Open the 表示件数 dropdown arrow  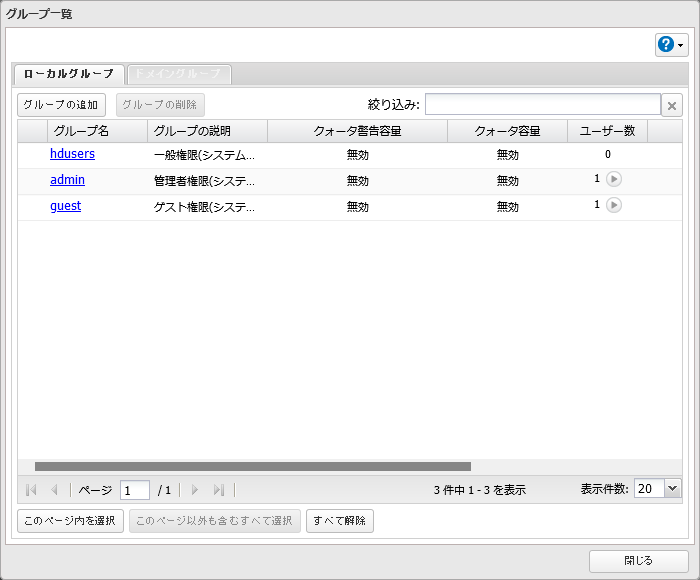[672, 488]
